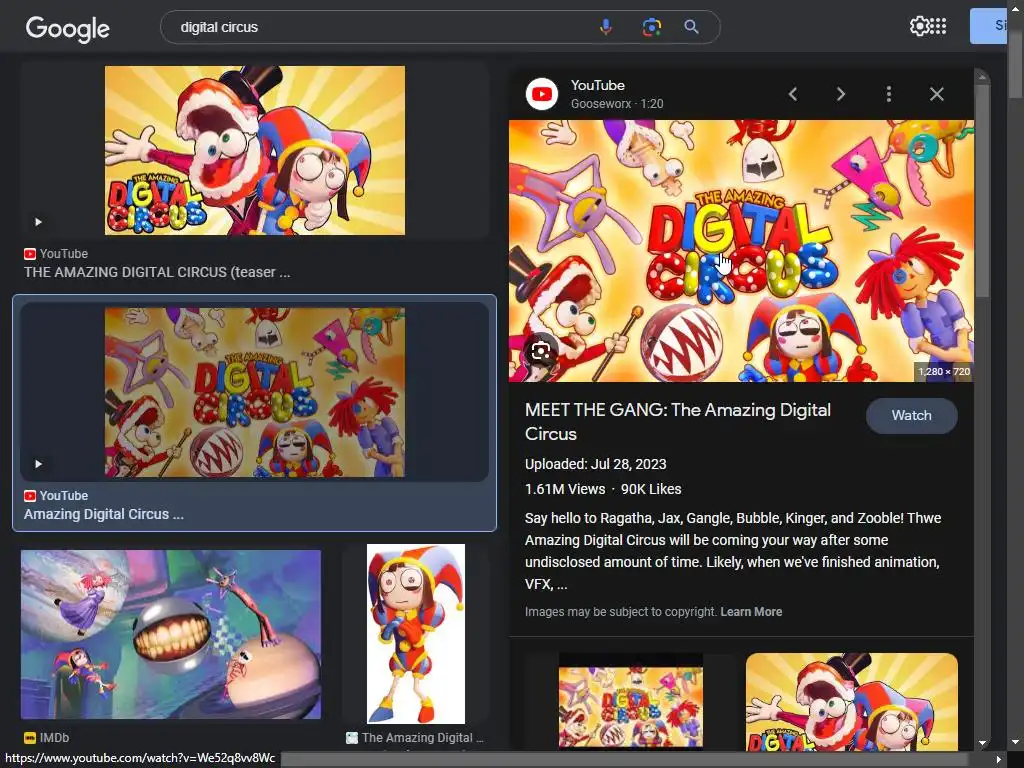Click page scrollbar down arrow
The image size is (1024, 768).
pos(1016,743)
